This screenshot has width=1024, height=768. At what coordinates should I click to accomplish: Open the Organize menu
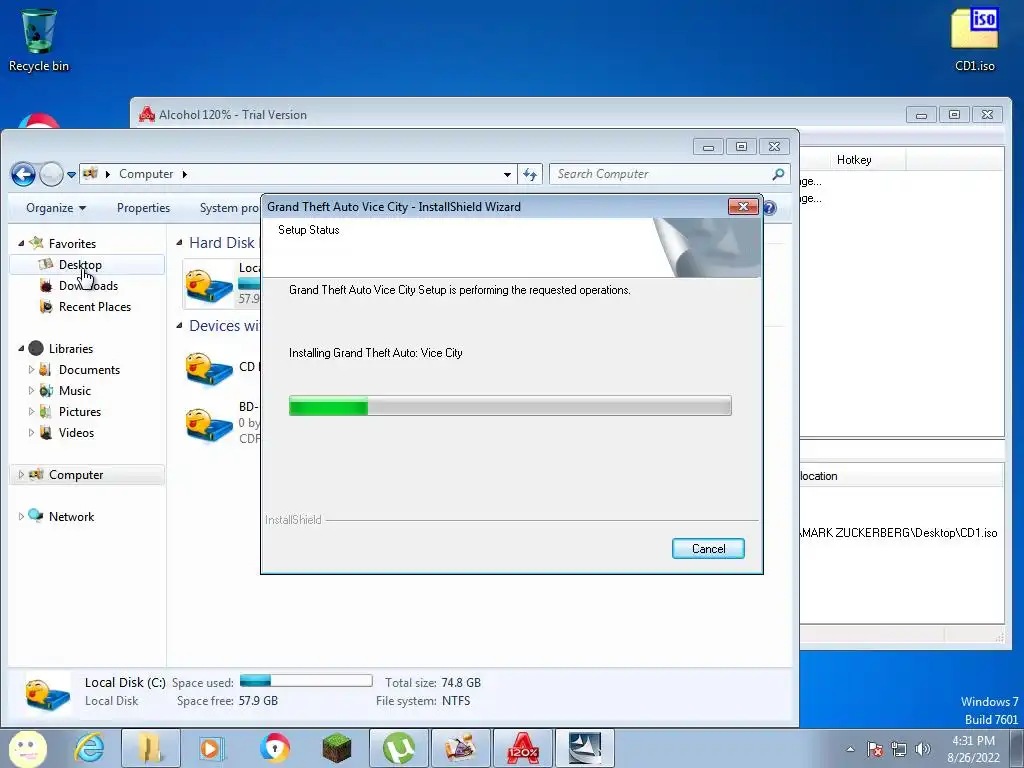click(x=56, y=208)
